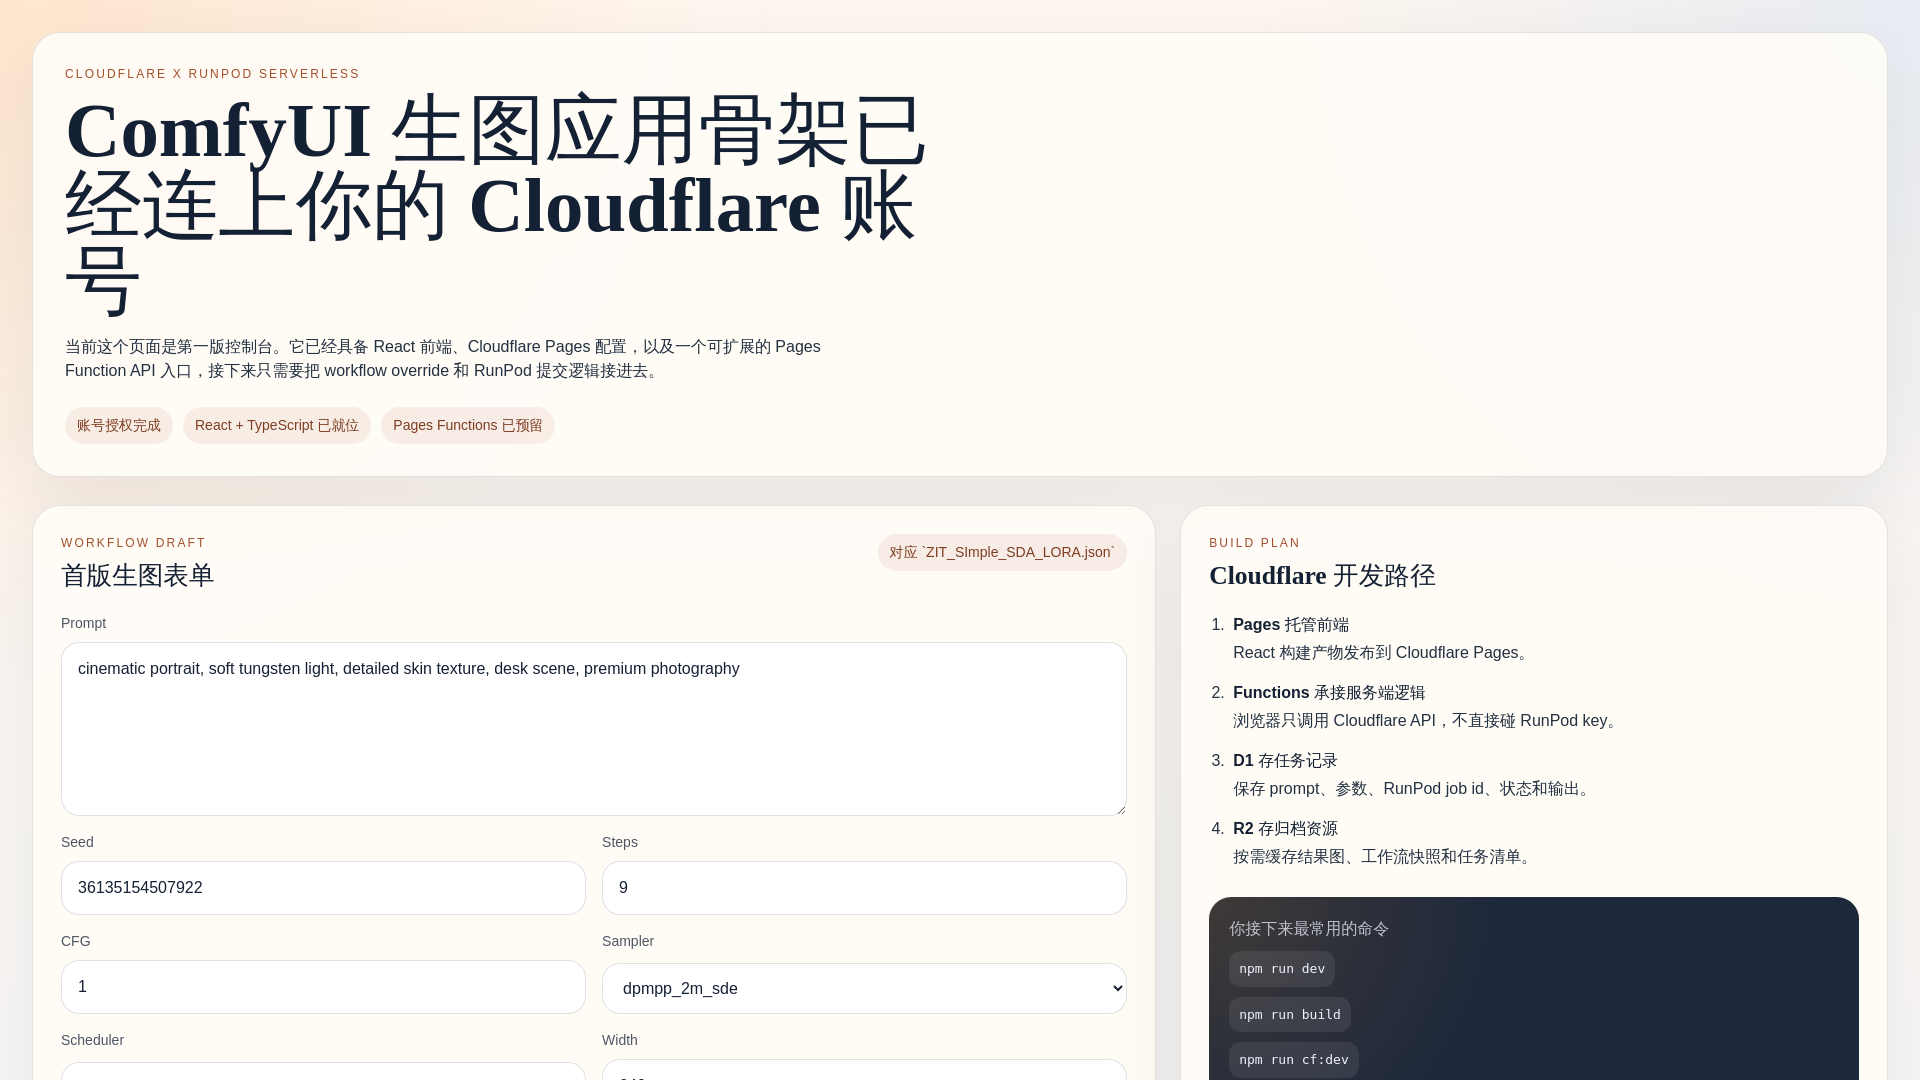
Task: Click the D1 存任务记录 list item
Action: 1285,761
